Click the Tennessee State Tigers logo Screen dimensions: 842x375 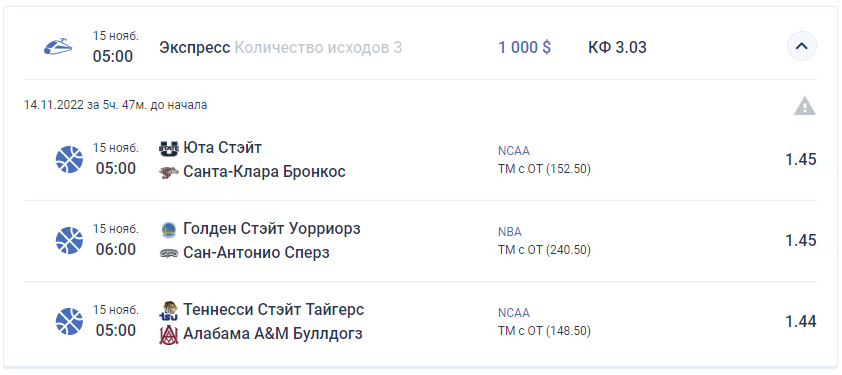pyautogui.click(x=169, y=311)
